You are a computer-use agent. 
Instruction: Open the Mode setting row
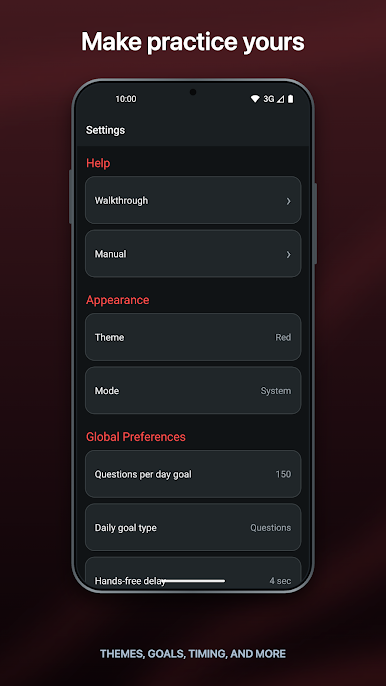pos(193,390)
